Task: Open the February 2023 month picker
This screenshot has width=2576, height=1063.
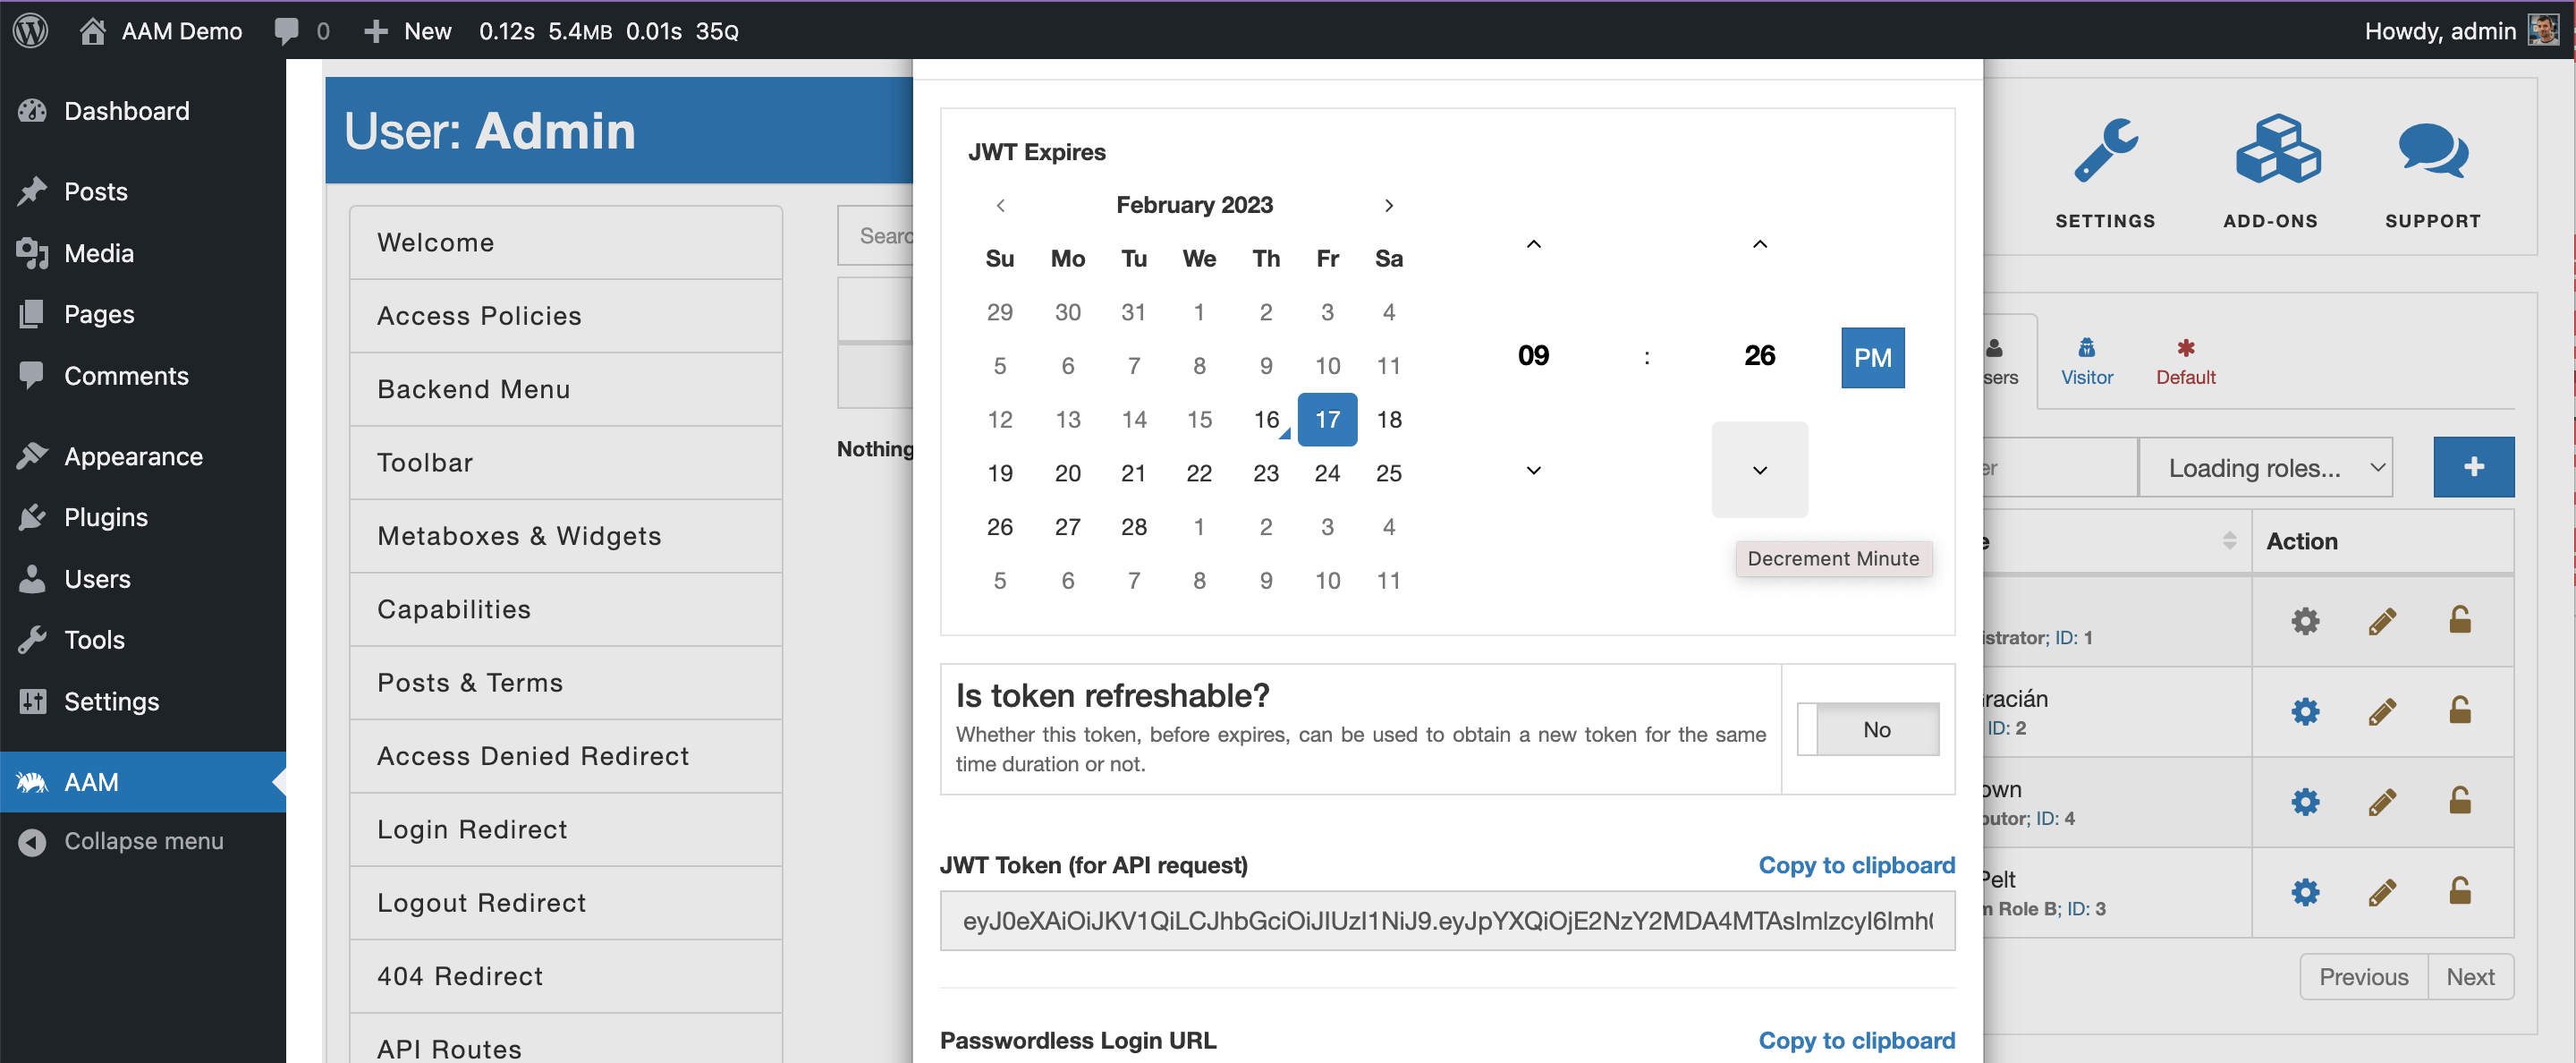Action: (1194, 205)
